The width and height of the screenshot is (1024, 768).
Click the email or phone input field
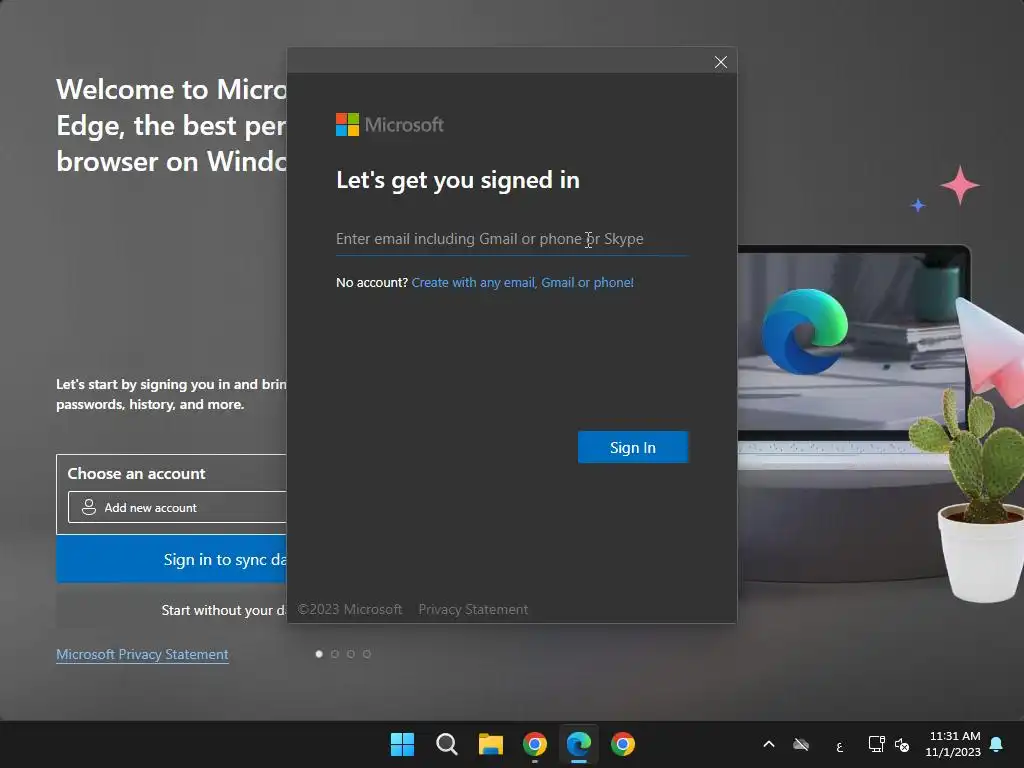click(x=511, y=239)
